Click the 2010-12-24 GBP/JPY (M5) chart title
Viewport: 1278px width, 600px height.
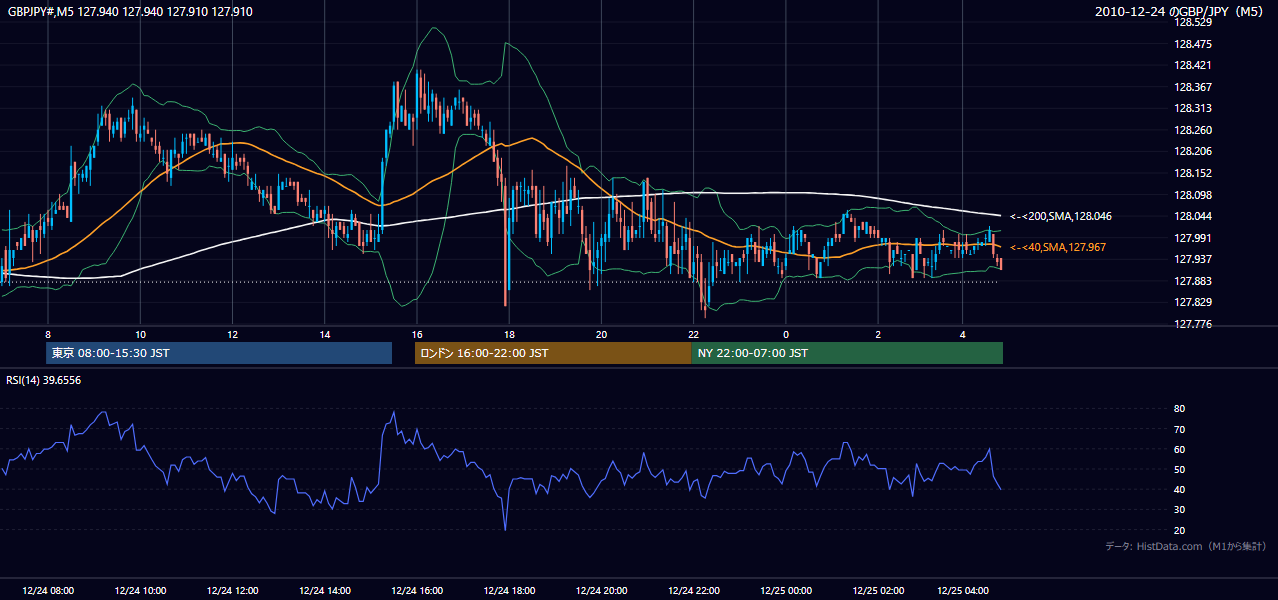[x=1181, y=11]
